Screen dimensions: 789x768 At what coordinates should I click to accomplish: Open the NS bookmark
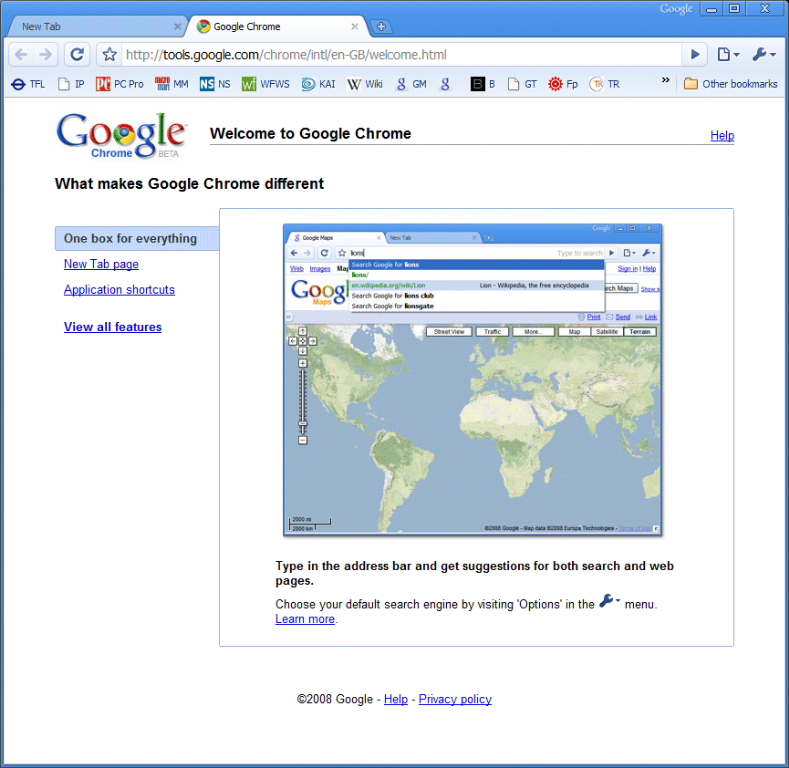pos(215,84)
